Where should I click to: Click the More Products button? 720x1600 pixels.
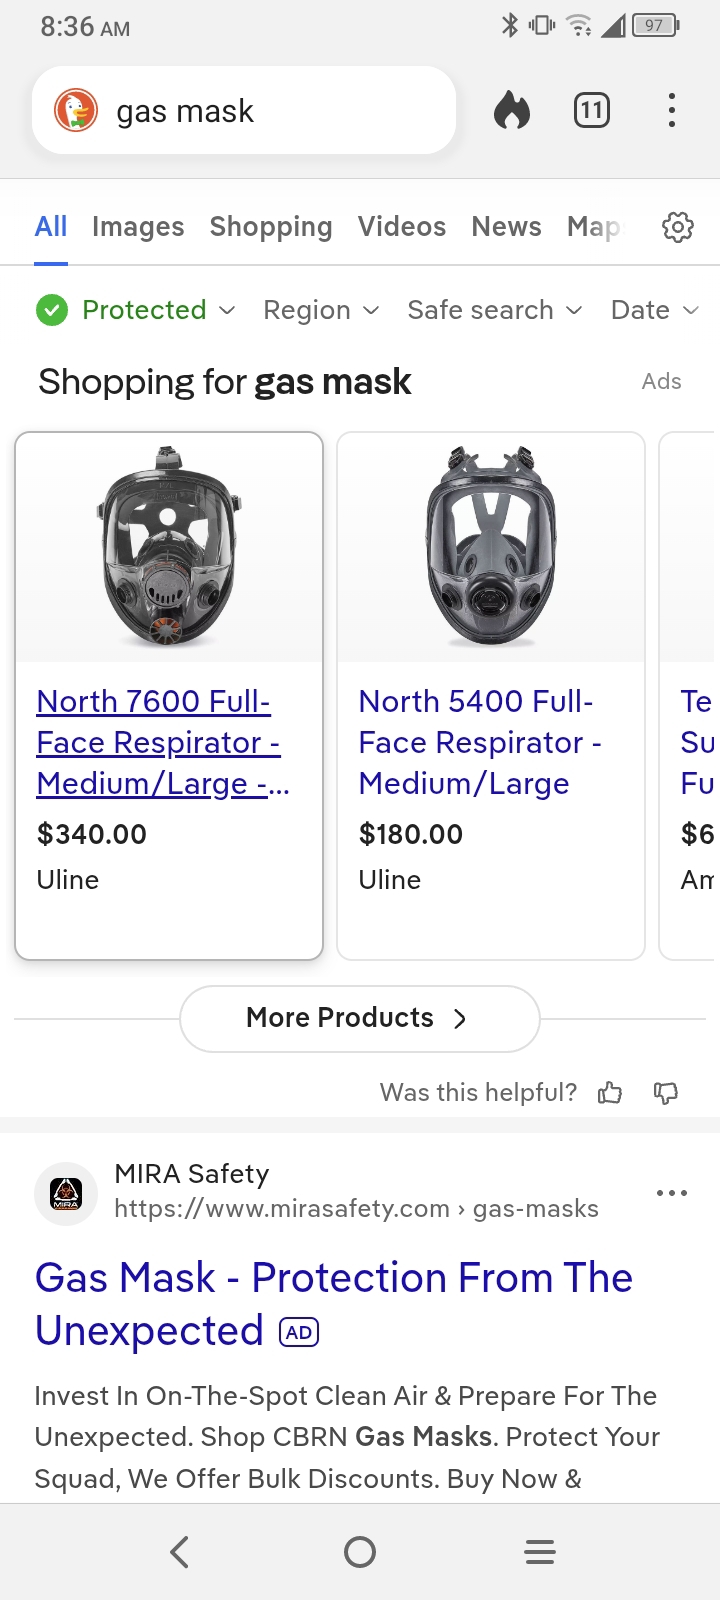[x=359, y=1018]
